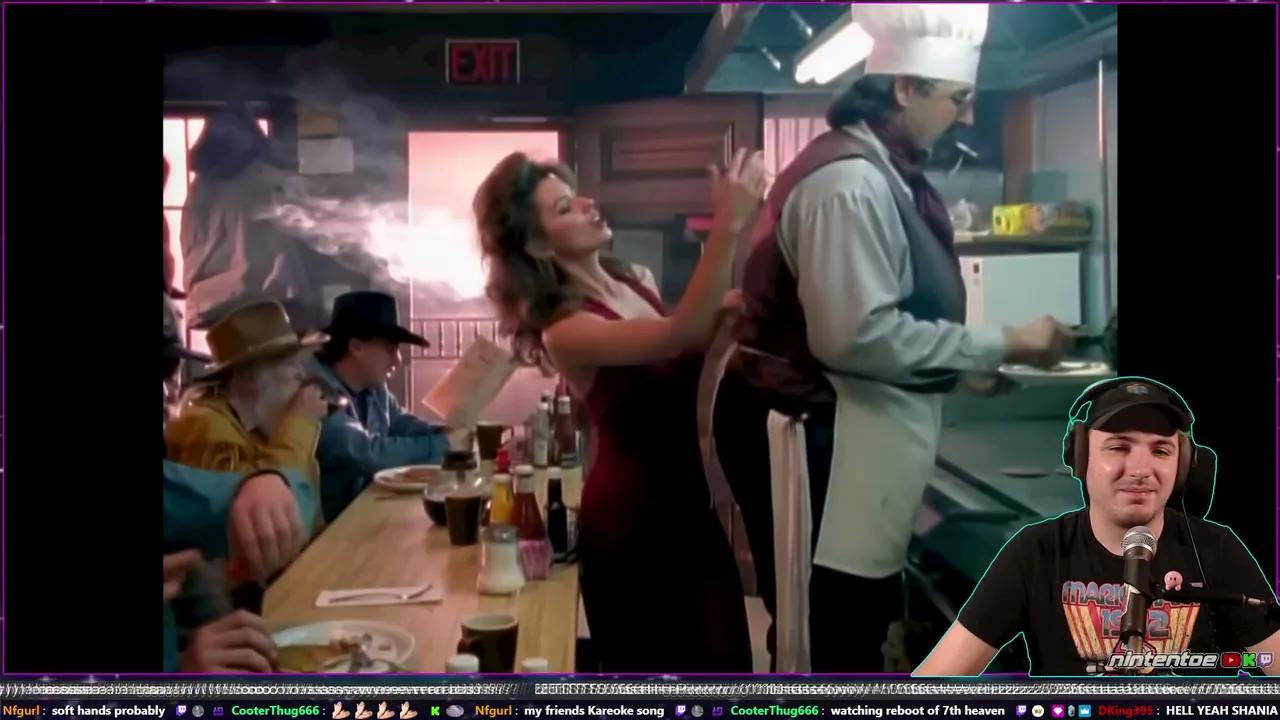The width and height of the screenshot is (1280, 720).
Task: Click the green Kick icon in the chat ticker
Action: 435,711
